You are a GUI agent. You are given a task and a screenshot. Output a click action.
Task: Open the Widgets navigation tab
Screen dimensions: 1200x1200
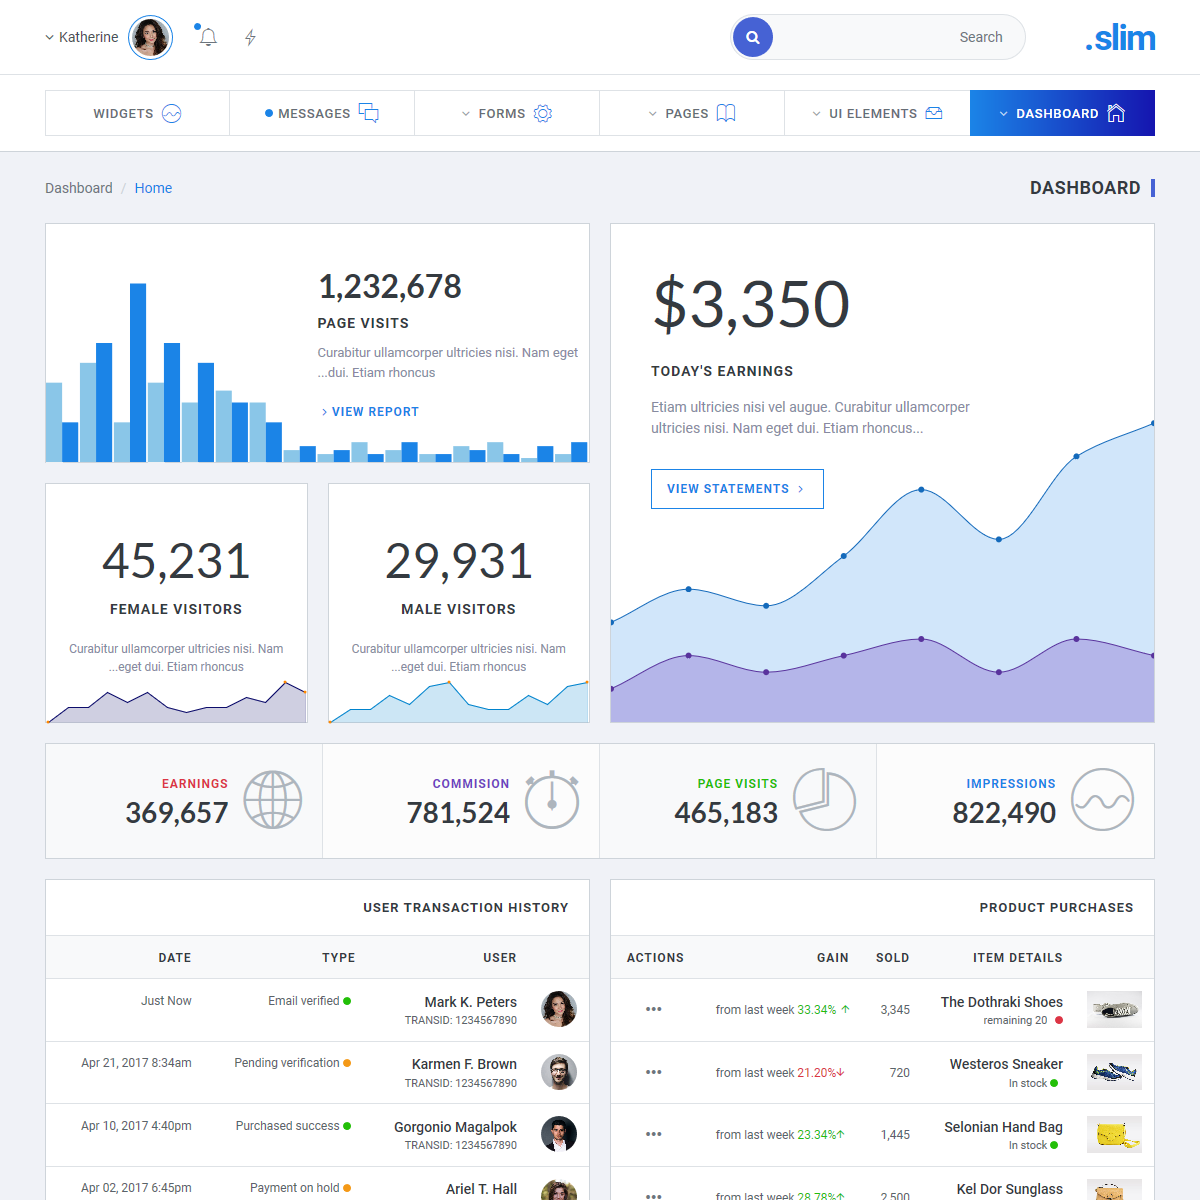coord(137,114)
